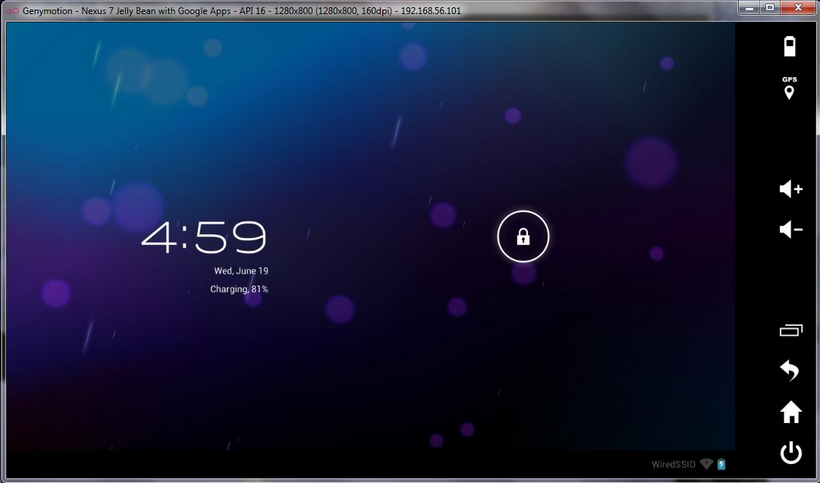Go back using the back arrow
The image size is (820, 483).
coord(790,371)
